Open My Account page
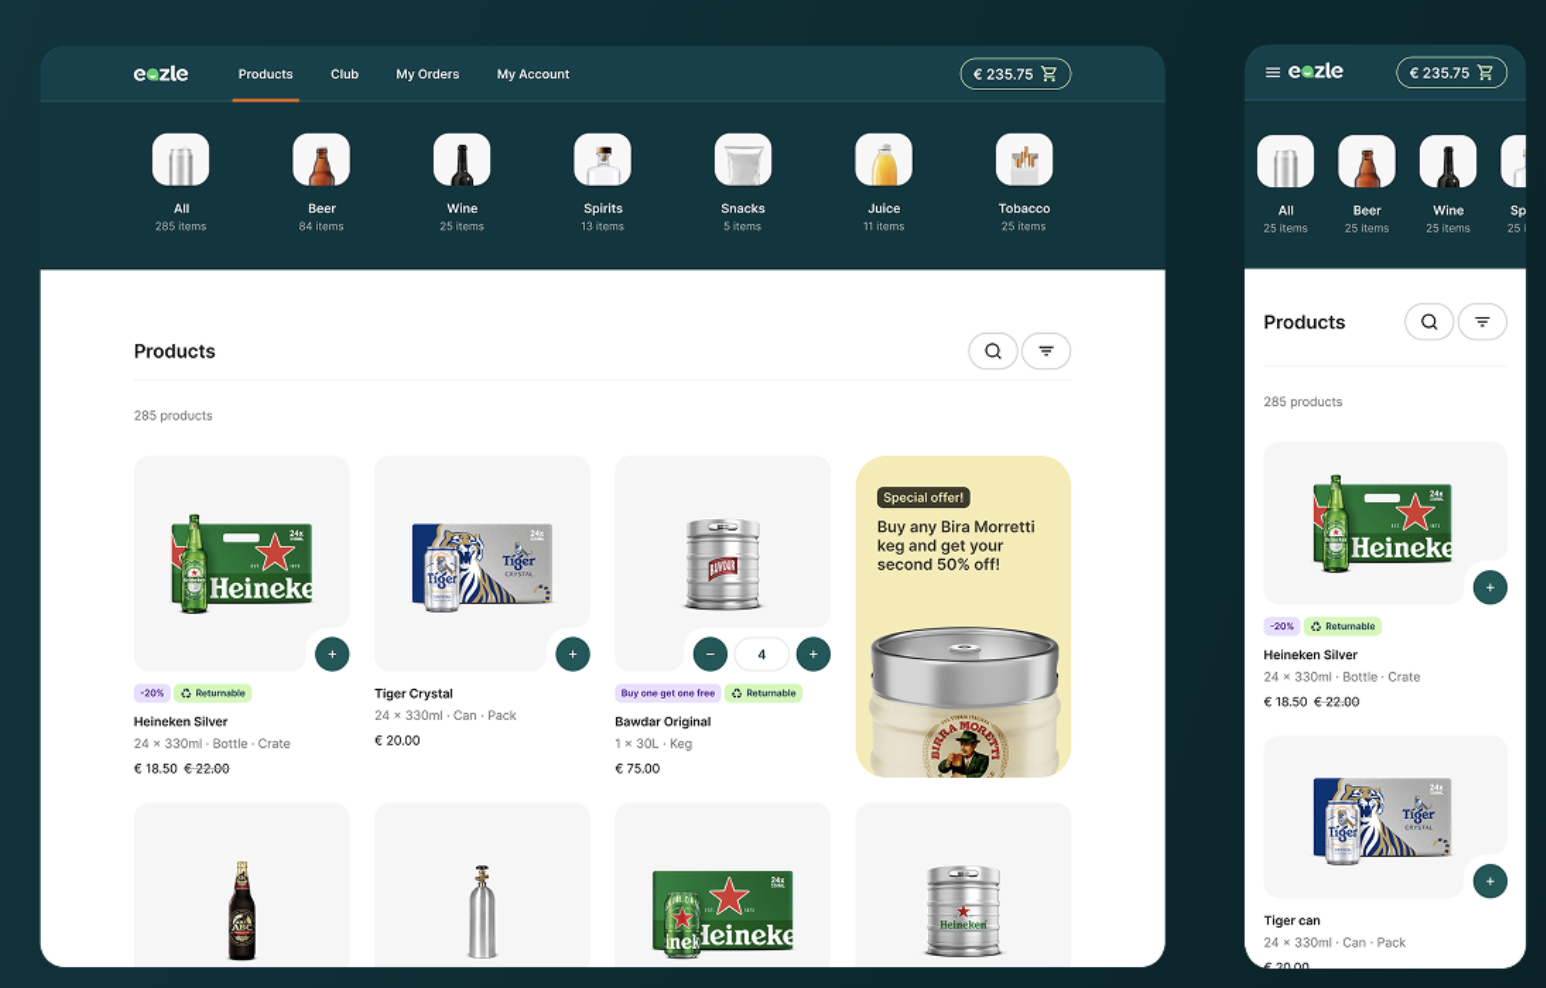This screenshot has width=1546, height=988. [x=533, y=74]
